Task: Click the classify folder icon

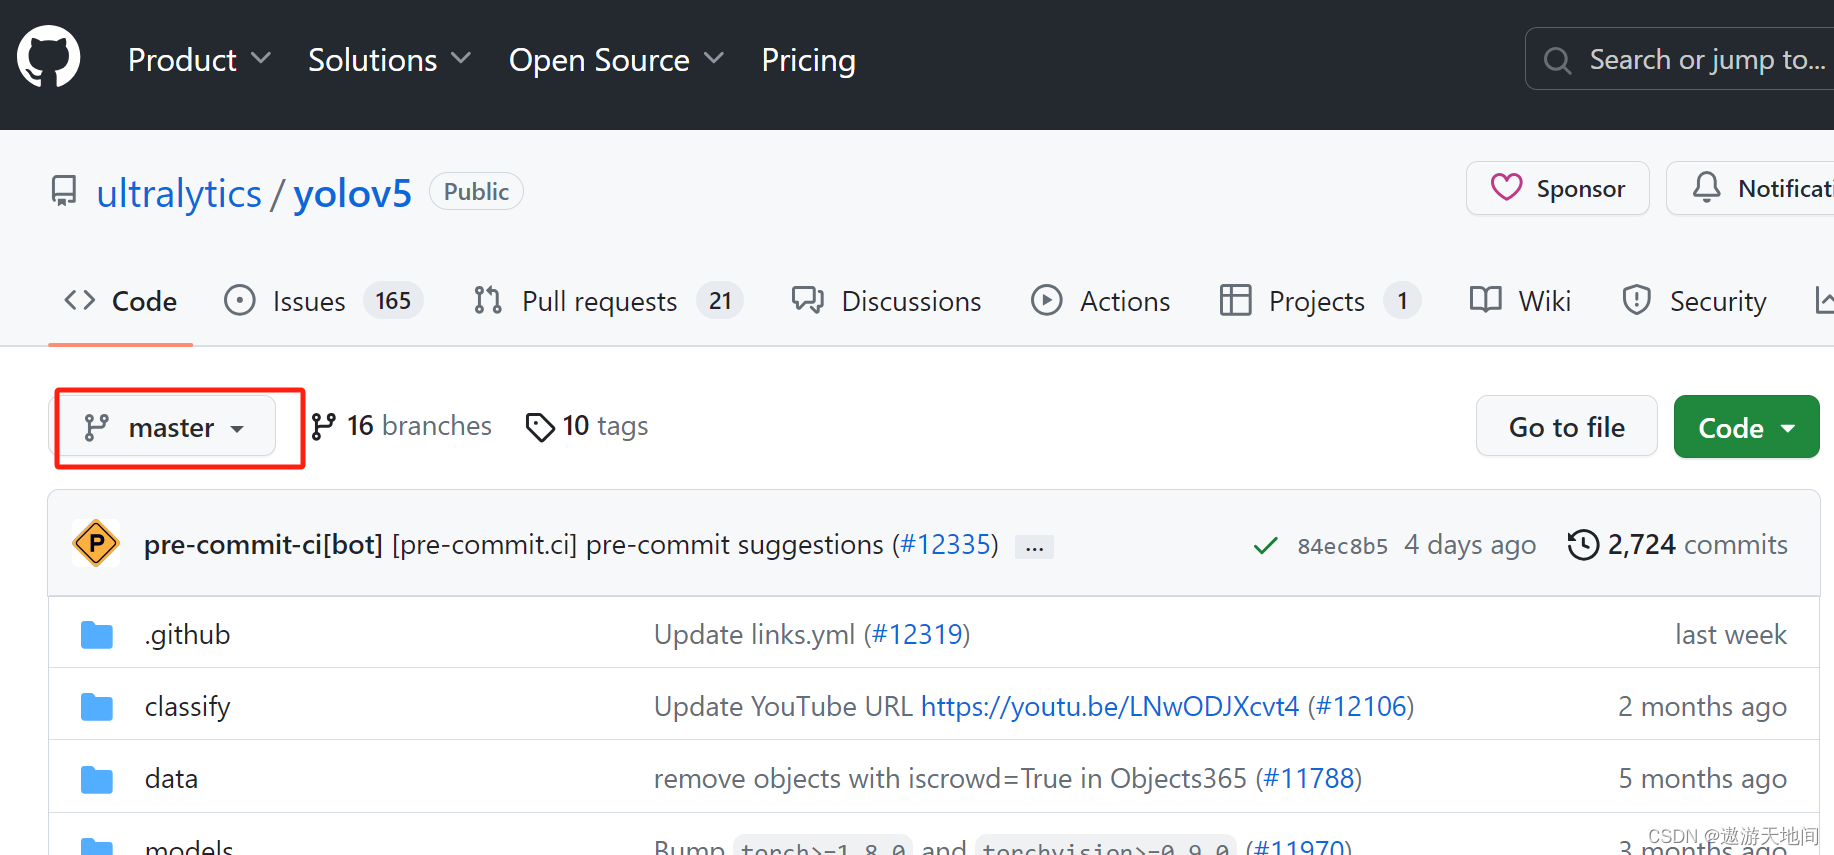Action: pos(97,706)
